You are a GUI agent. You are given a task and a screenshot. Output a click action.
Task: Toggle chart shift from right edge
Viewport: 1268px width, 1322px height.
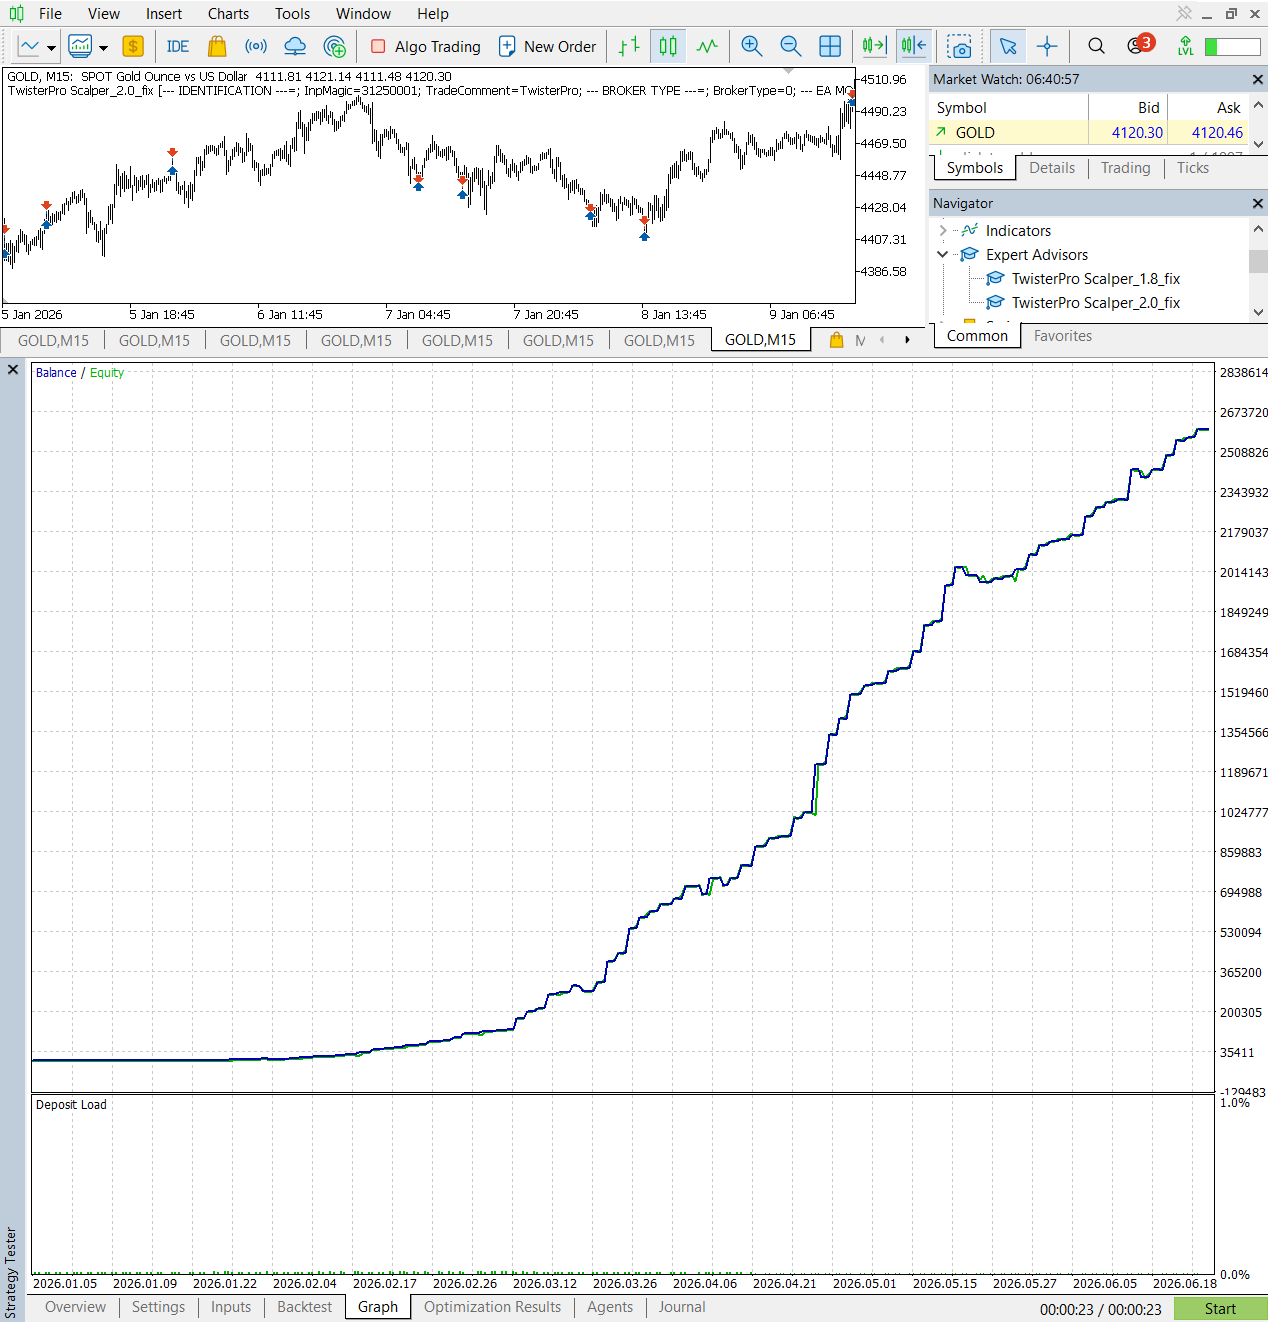coord(914,46)
